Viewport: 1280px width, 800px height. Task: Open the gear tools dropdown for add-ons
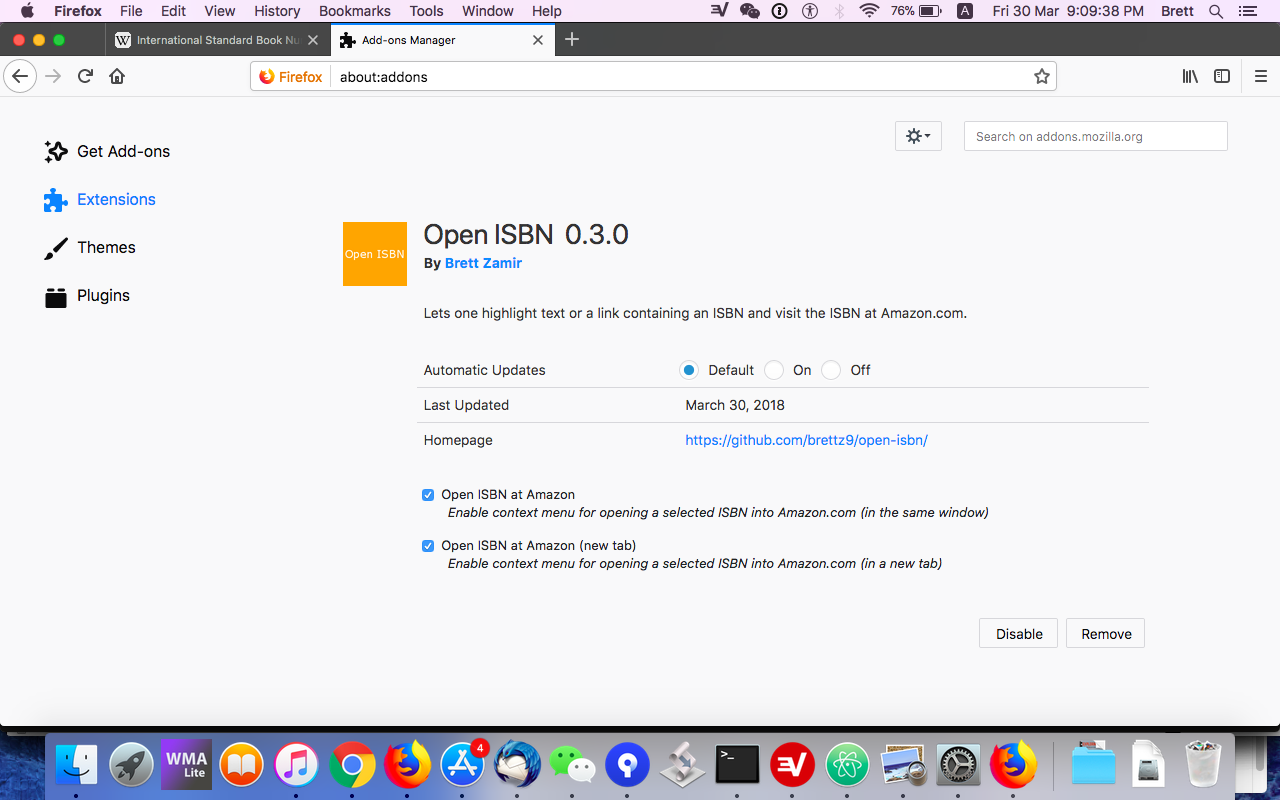[918, 136]
